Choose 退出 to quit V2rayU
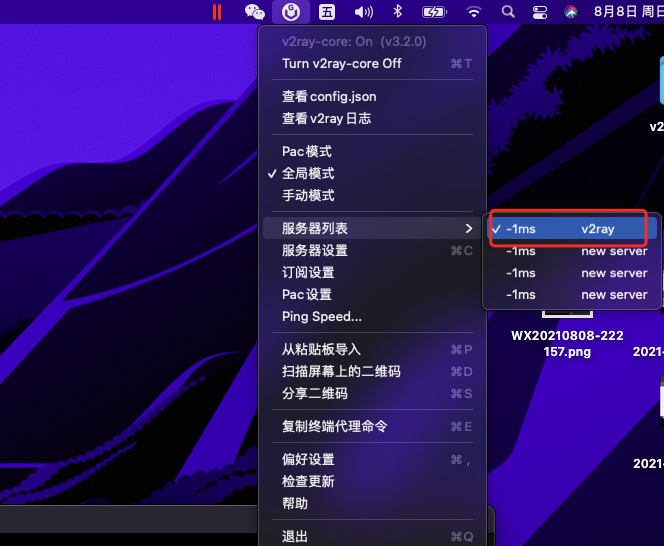664x546 pixels. (373, 536)
